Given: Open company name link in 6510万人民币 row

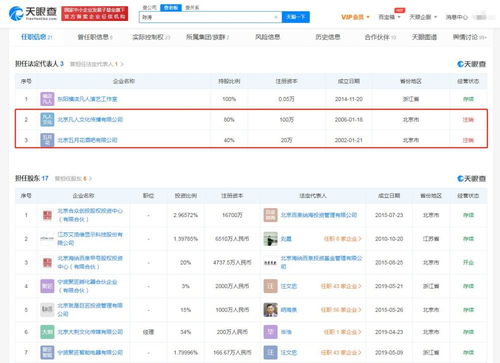Looking at the screenshot, I should click(90, 239).
